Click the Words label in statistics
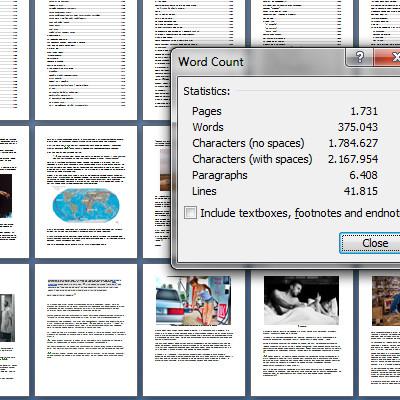The image size is (400, 400). point(208,127)
